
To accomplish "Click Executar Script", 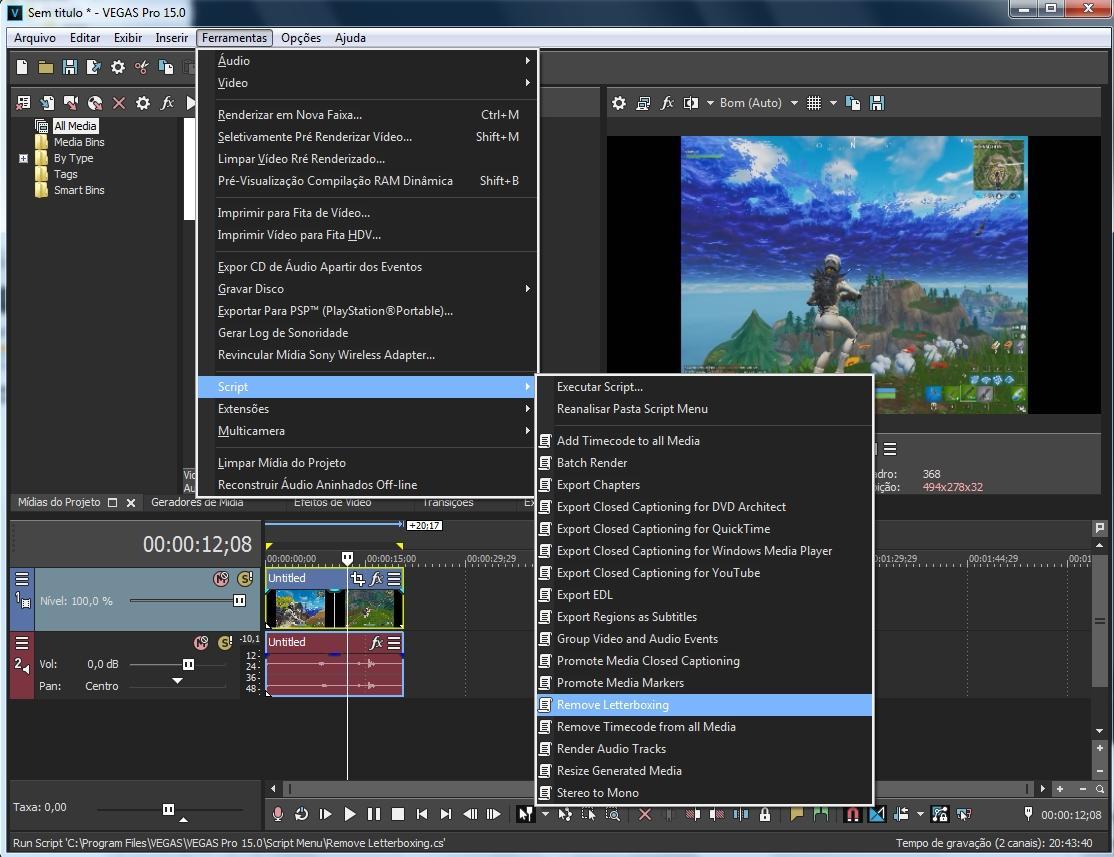I will coord(705,387).
